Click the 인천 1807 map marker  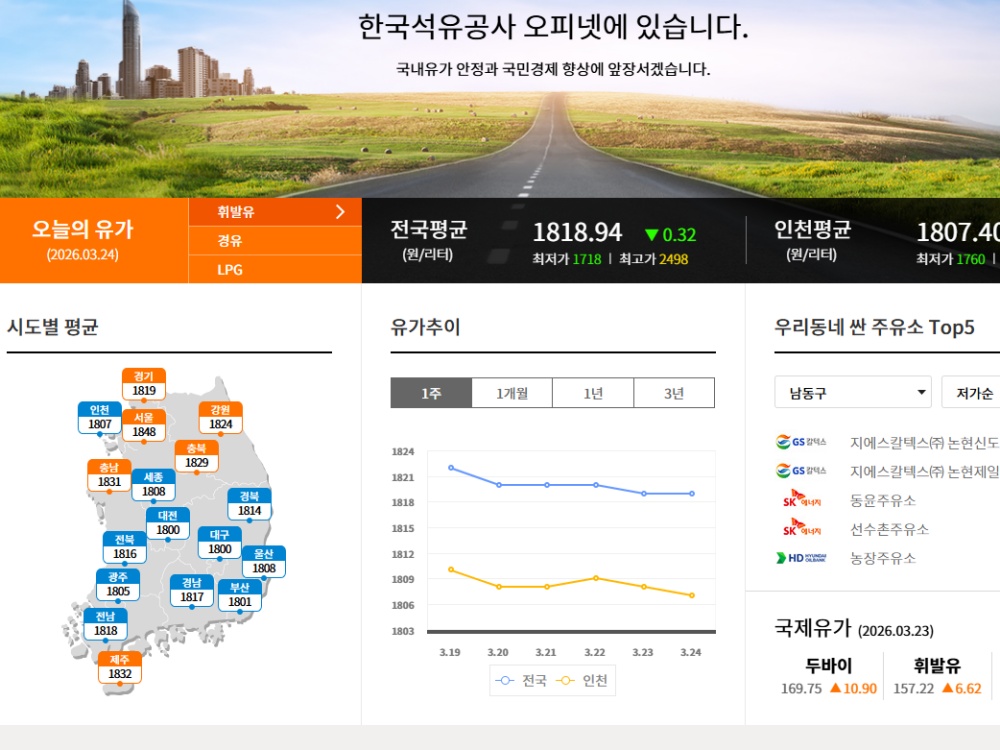[x=99, y=418]
